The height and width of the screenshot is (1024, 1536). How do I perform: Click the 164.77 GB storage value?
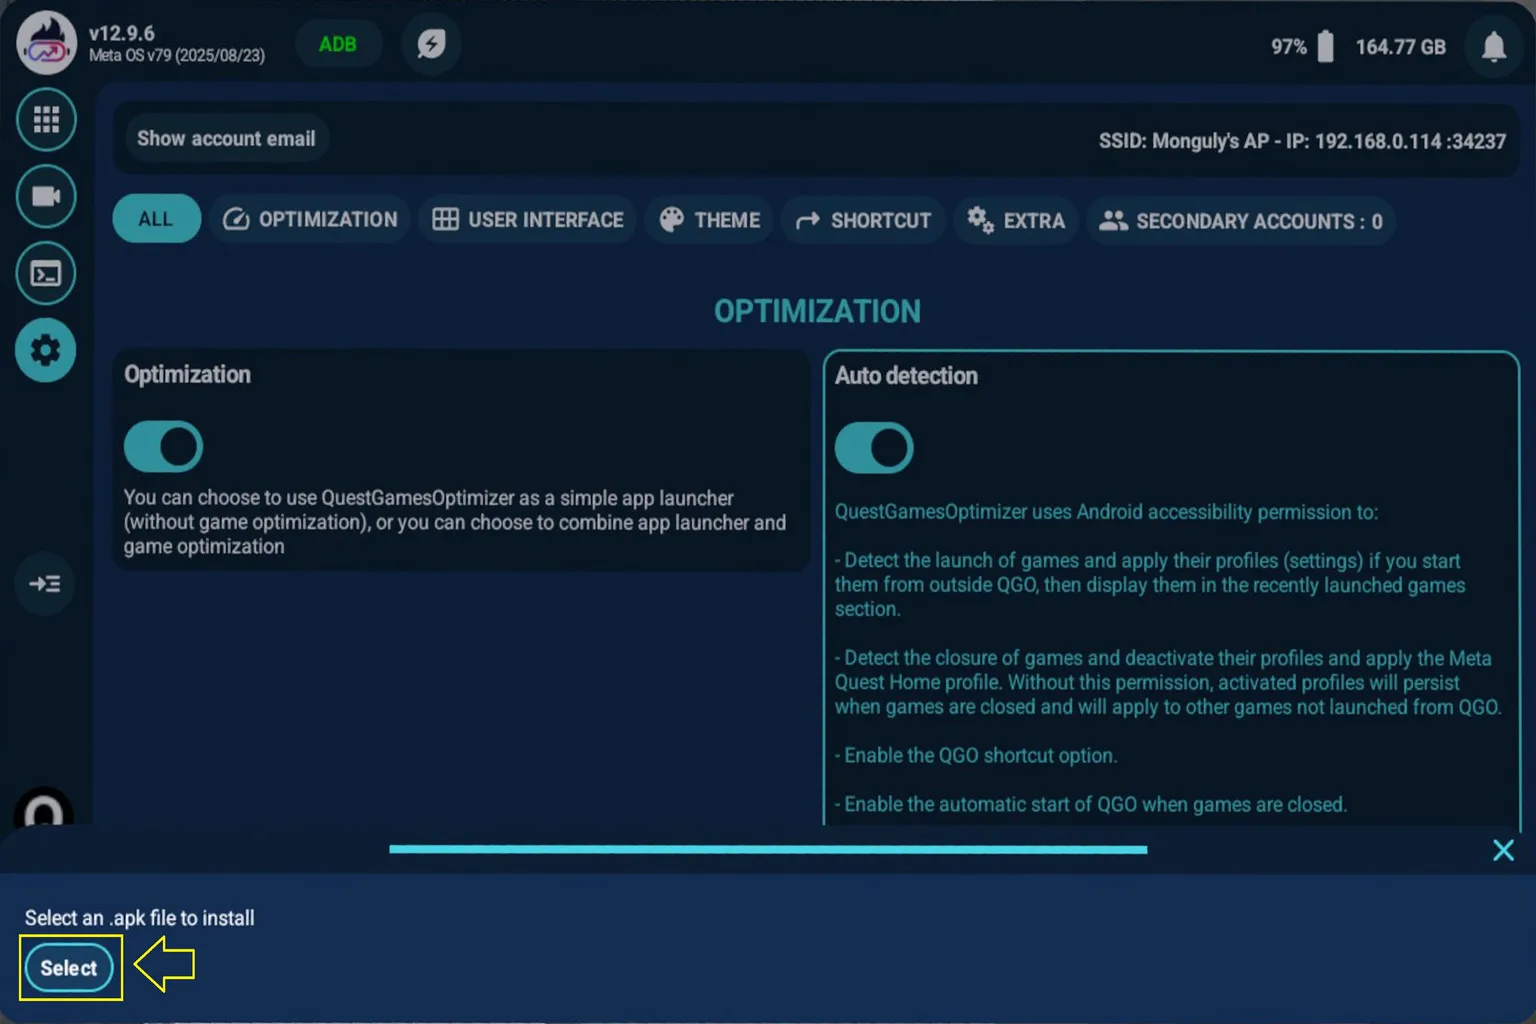click(x=1401, y=47)
